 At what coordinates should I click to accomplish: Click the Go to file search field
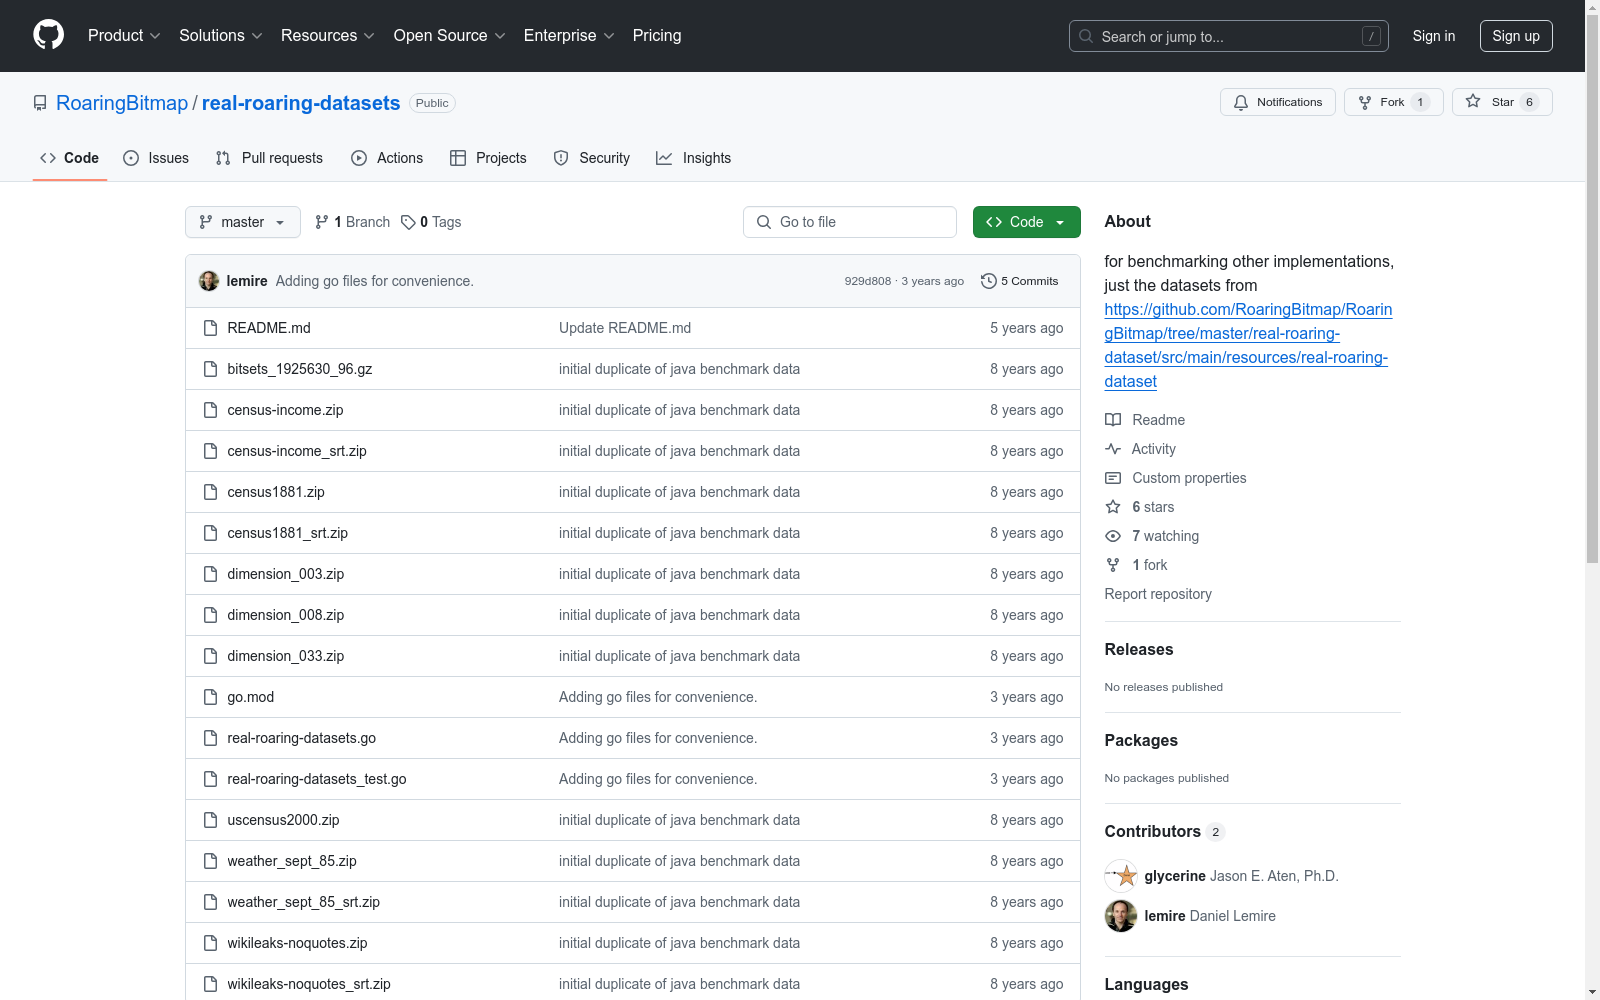pyautogui.click(x=850, y=222)
